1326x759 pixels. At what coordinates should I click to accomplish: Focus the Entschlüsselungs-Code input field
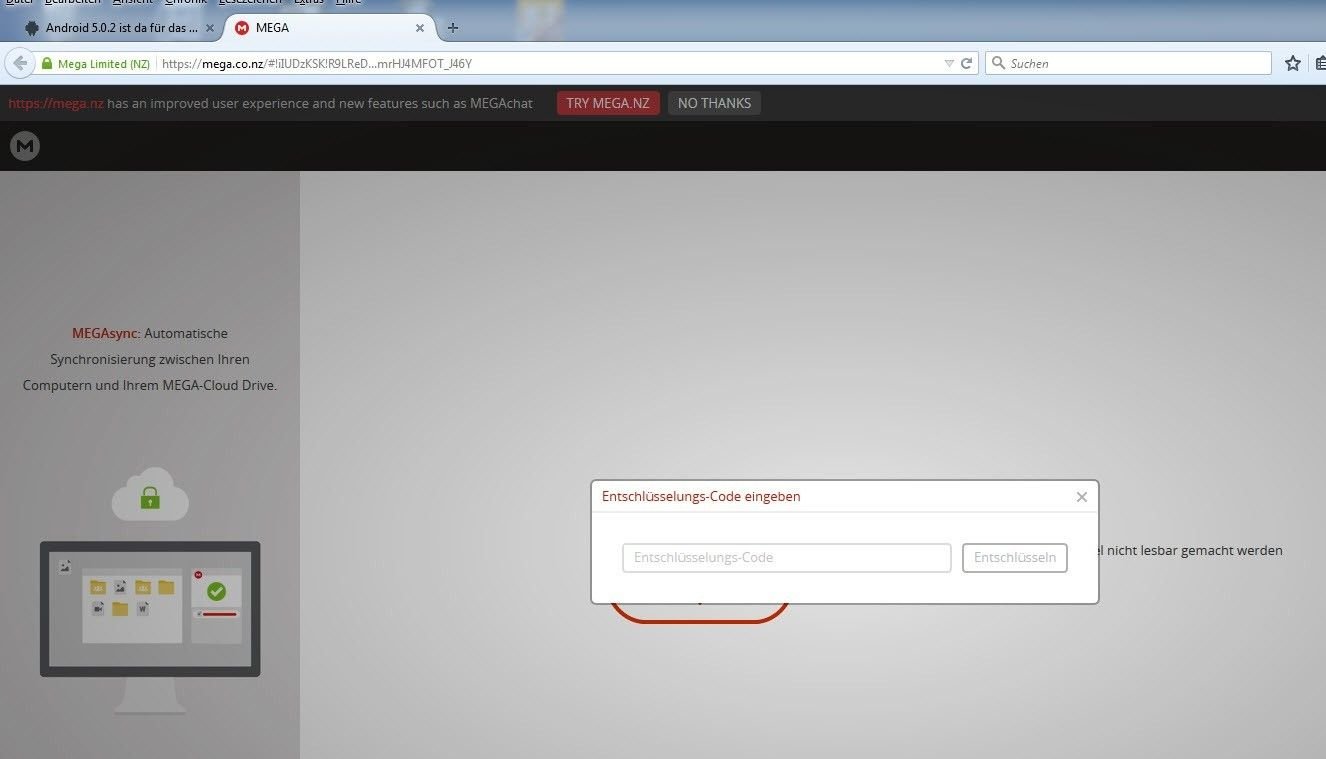tap(786, 558)
